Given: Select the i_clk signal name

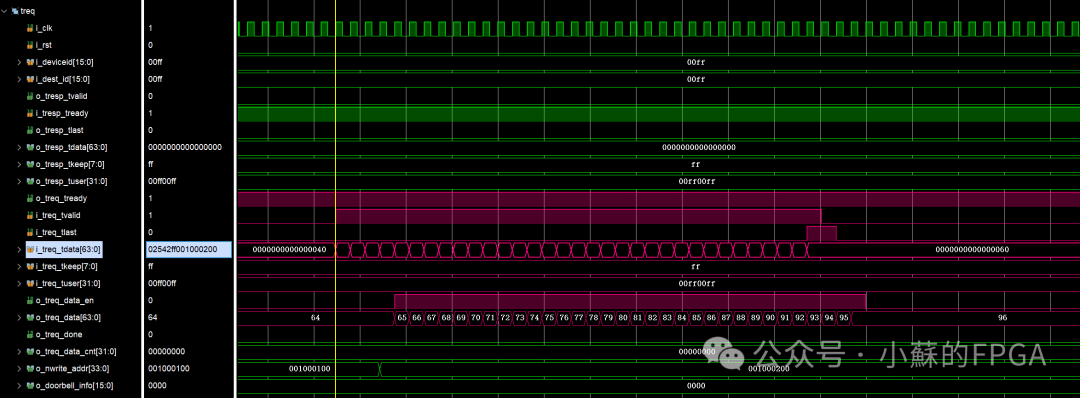Looking at the screenshot, I should (x=43, y=28).
